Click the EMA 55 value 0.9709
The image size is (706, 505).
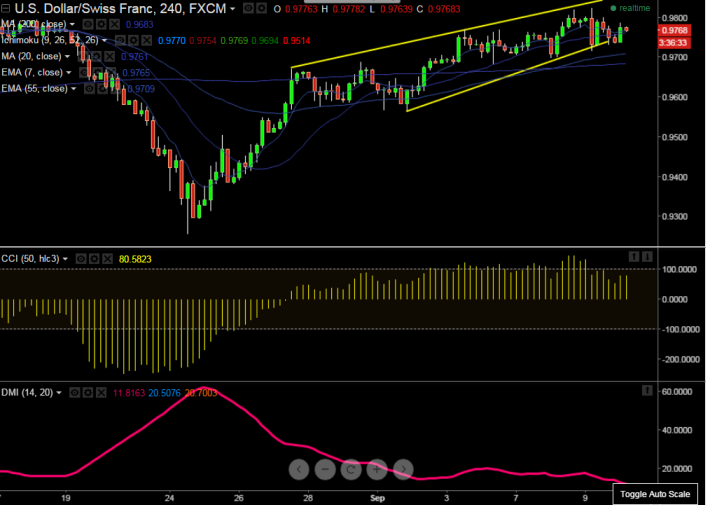tap(141, 89)
